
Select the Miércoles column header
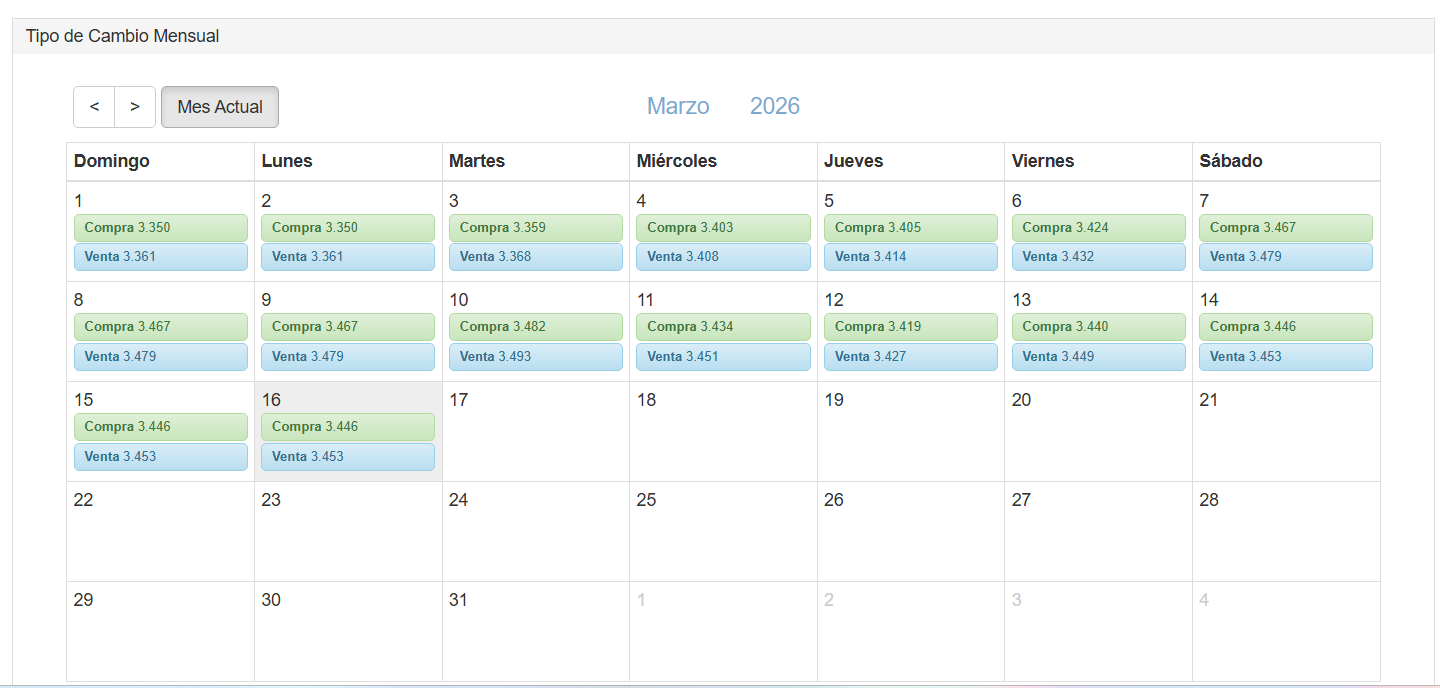coord(677,161)
